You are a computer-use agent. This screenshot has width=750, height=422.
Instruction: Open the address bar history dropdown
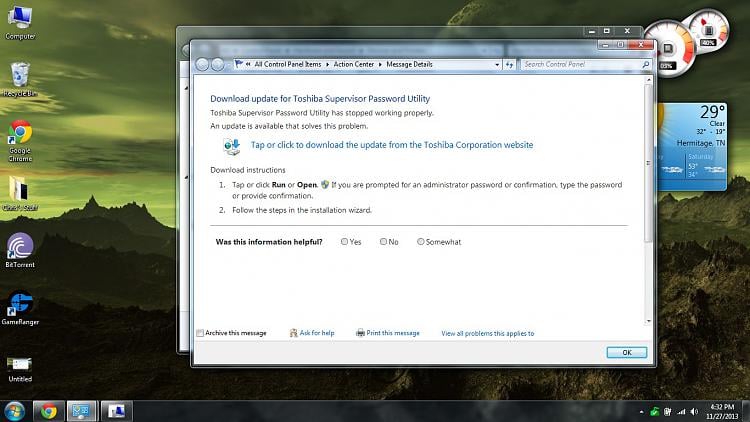497,64
